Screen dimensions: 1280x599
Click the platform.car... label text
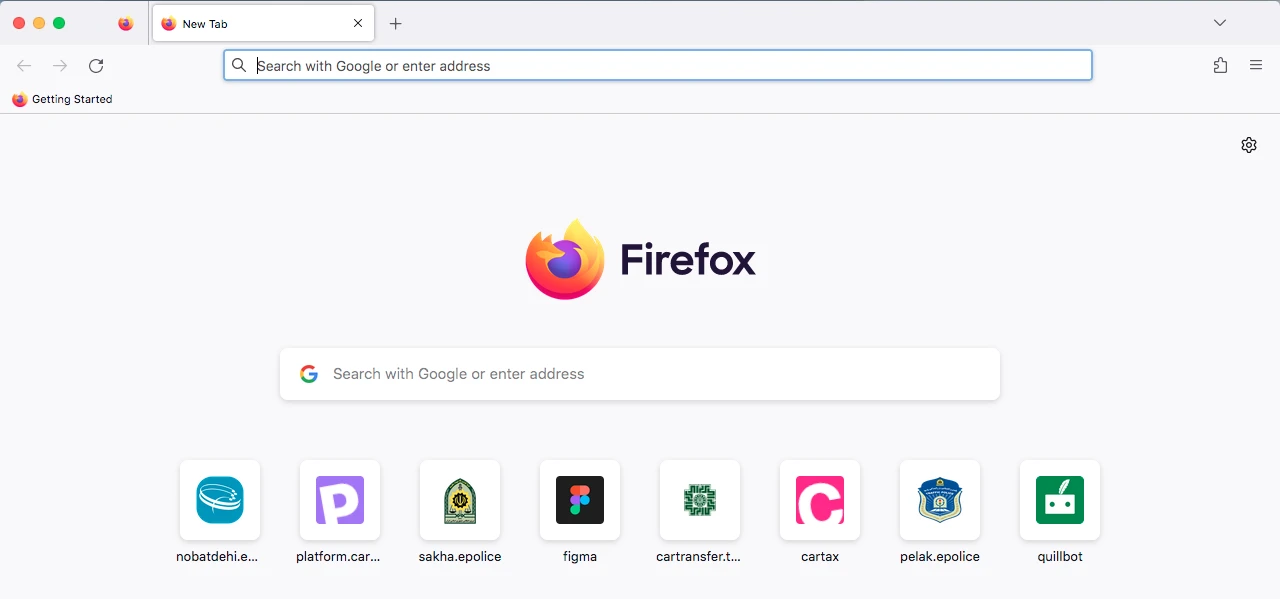click(338, 557)
